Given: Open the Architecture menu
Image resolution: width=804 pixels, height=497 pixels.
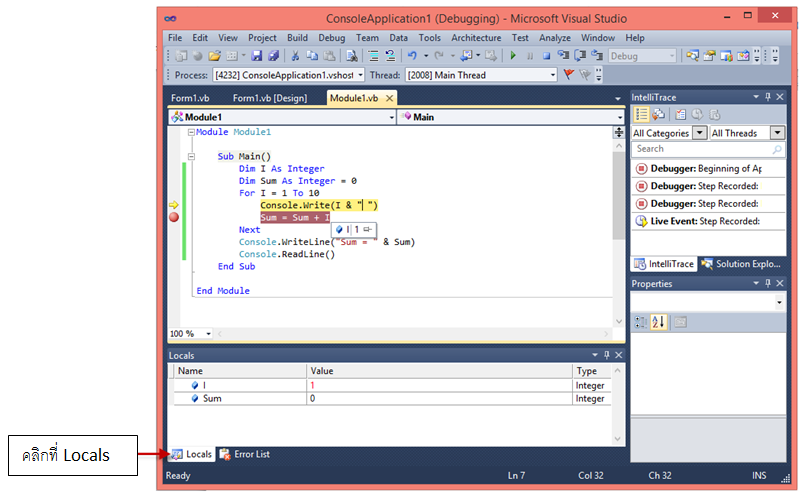Looking at the screenshot, I should click(476, 37).
